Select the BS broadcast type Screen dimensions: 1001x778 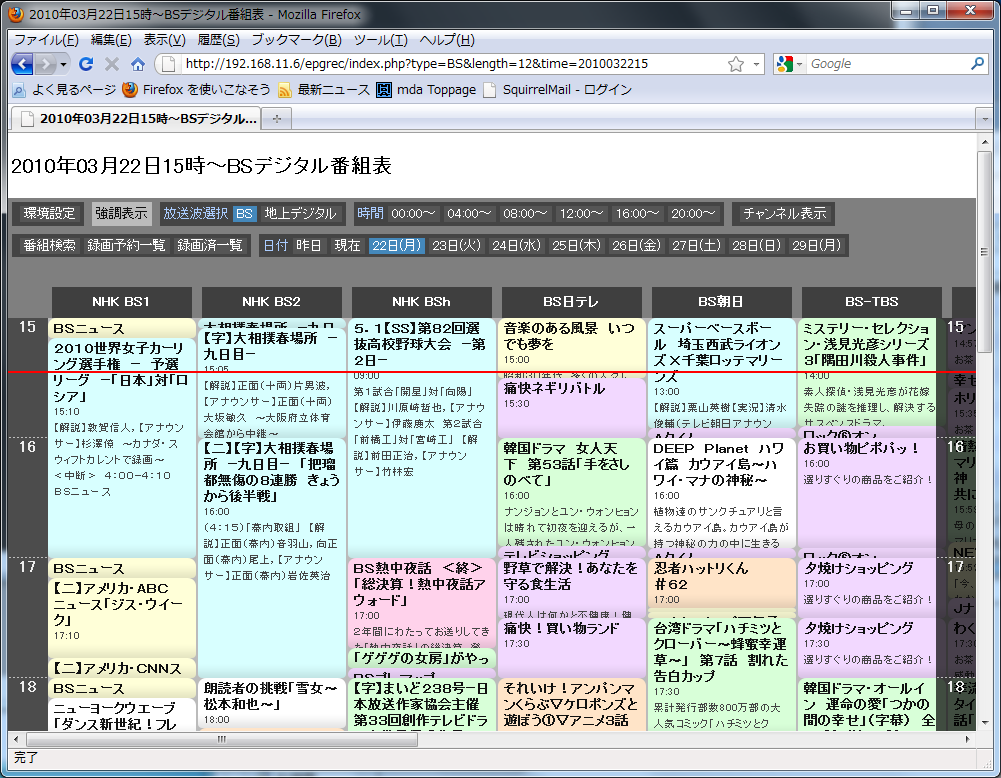[245, 214]
